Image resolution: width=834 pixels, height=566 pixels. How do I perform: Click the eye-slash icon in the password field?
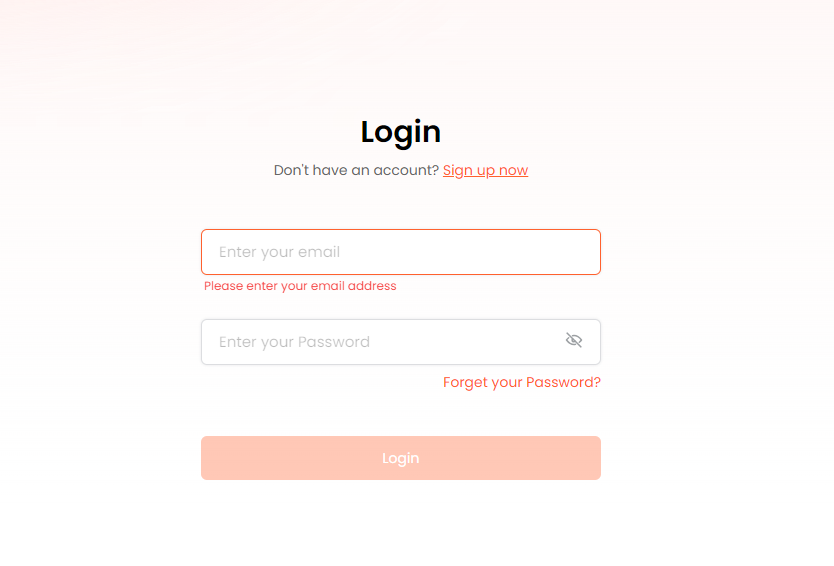573,341
